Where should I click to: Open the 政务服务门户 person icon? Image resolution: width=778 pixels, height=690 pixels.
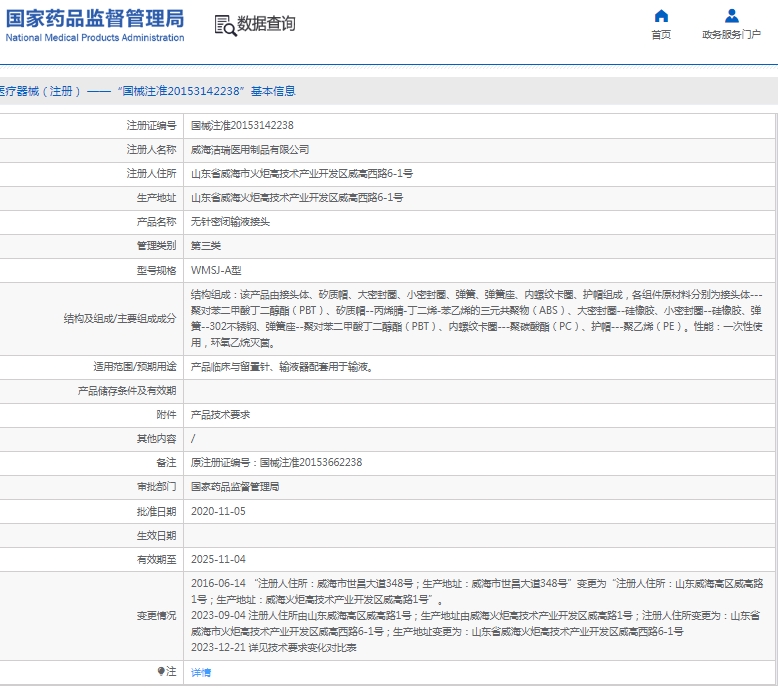(x=731, y=16)
